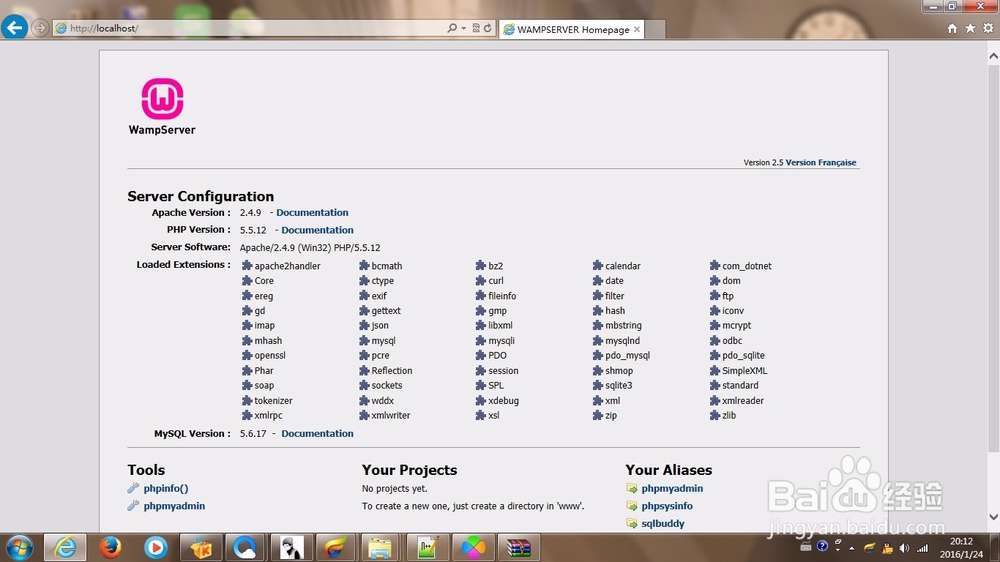1000x562 pixels.
Task: Open MySQL Version Documentation link
Action: coord(317,433)
